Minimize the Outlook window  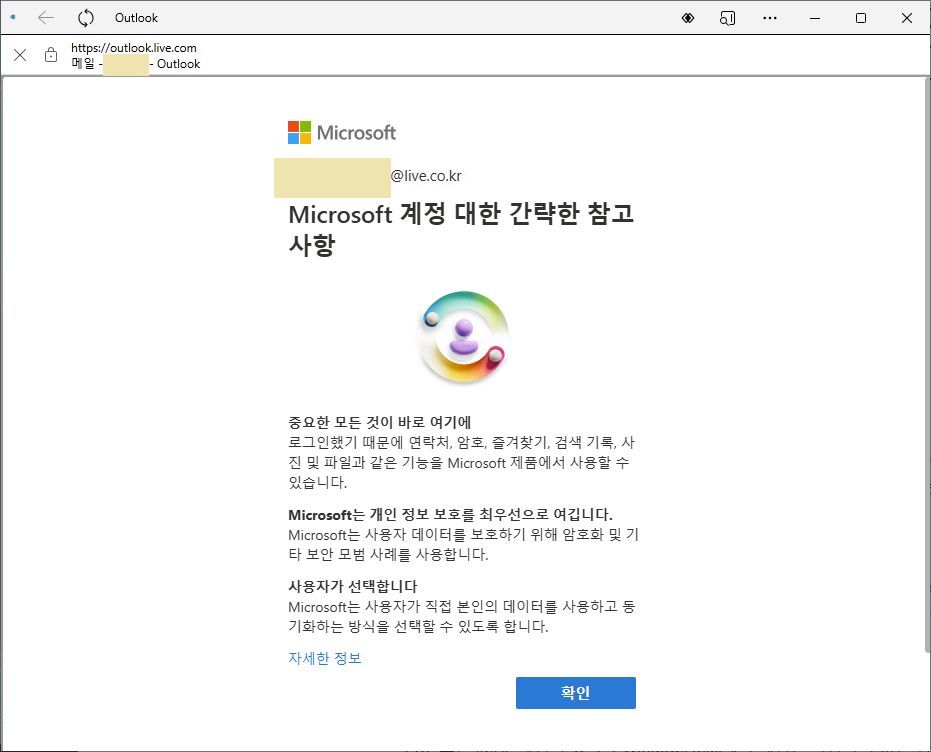pos(815,18)
